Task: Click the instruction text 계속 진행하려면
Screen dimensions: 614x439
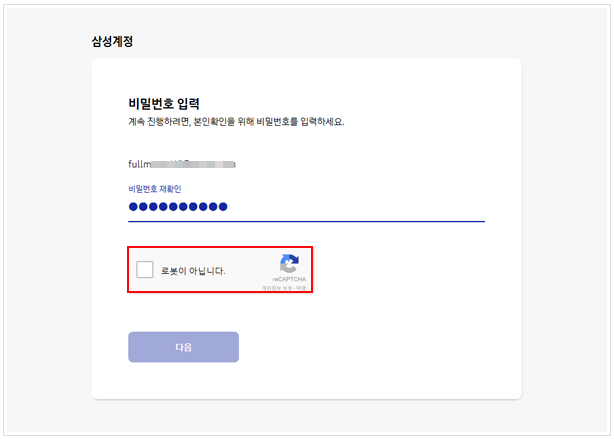Action: pos(160,122)
